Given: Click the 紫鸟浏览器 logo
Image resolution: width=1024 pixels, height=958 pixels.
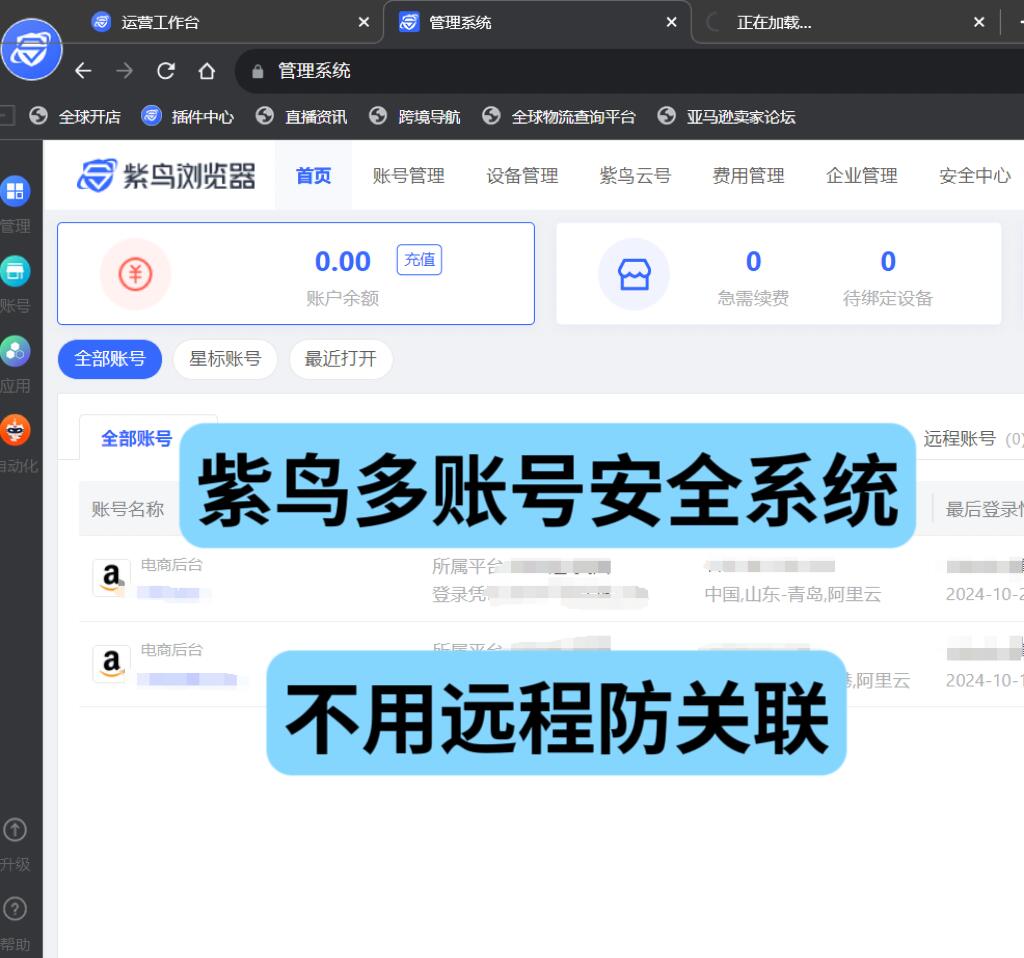Looking at the screenshot, I should [166, 175].
